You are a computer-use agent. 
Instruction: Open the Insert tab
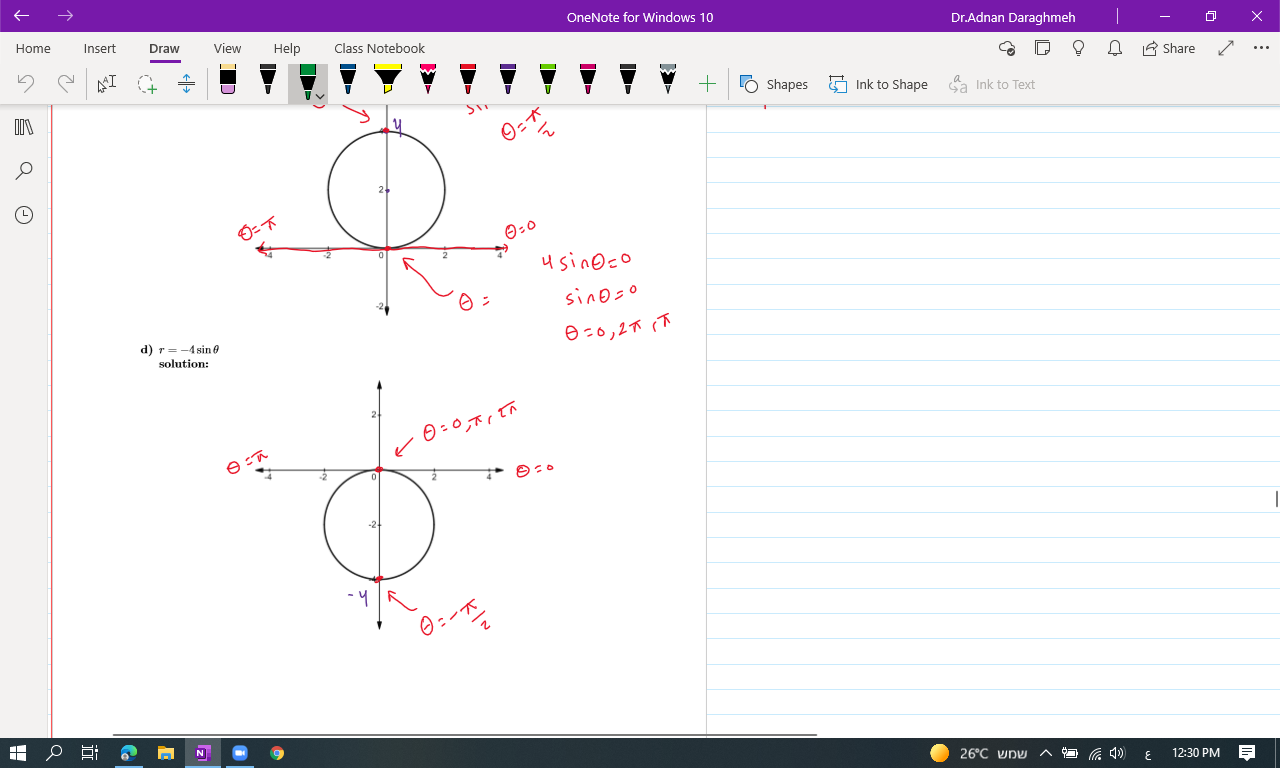[x=99, y=48]
